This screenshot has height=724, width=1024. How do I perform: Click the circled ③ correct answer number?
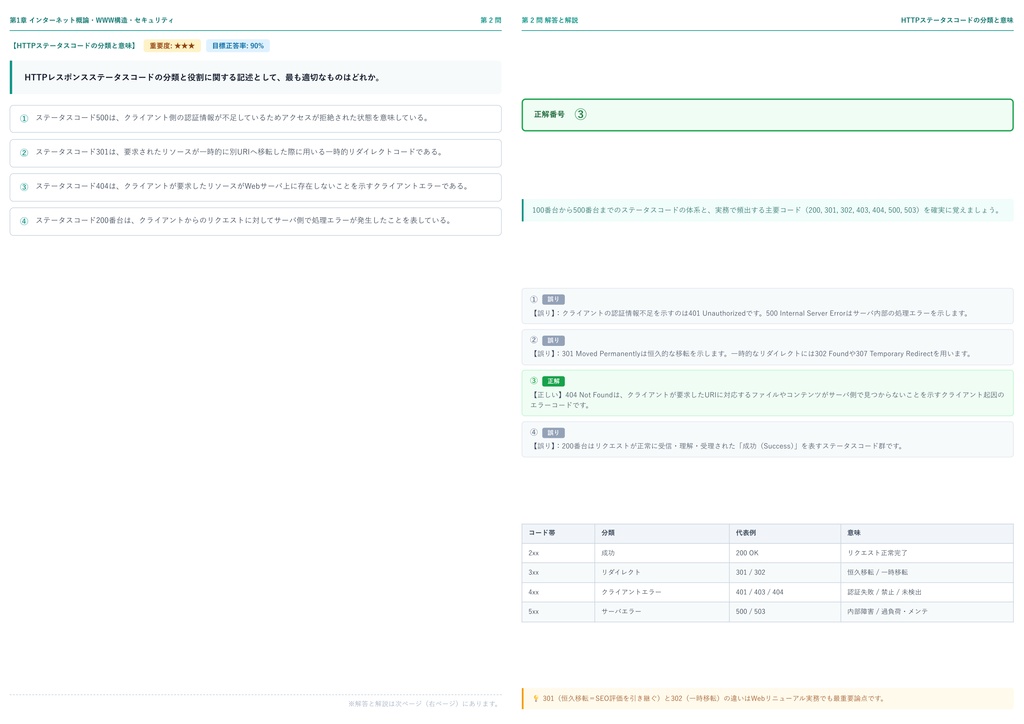[x=581, y=114]
